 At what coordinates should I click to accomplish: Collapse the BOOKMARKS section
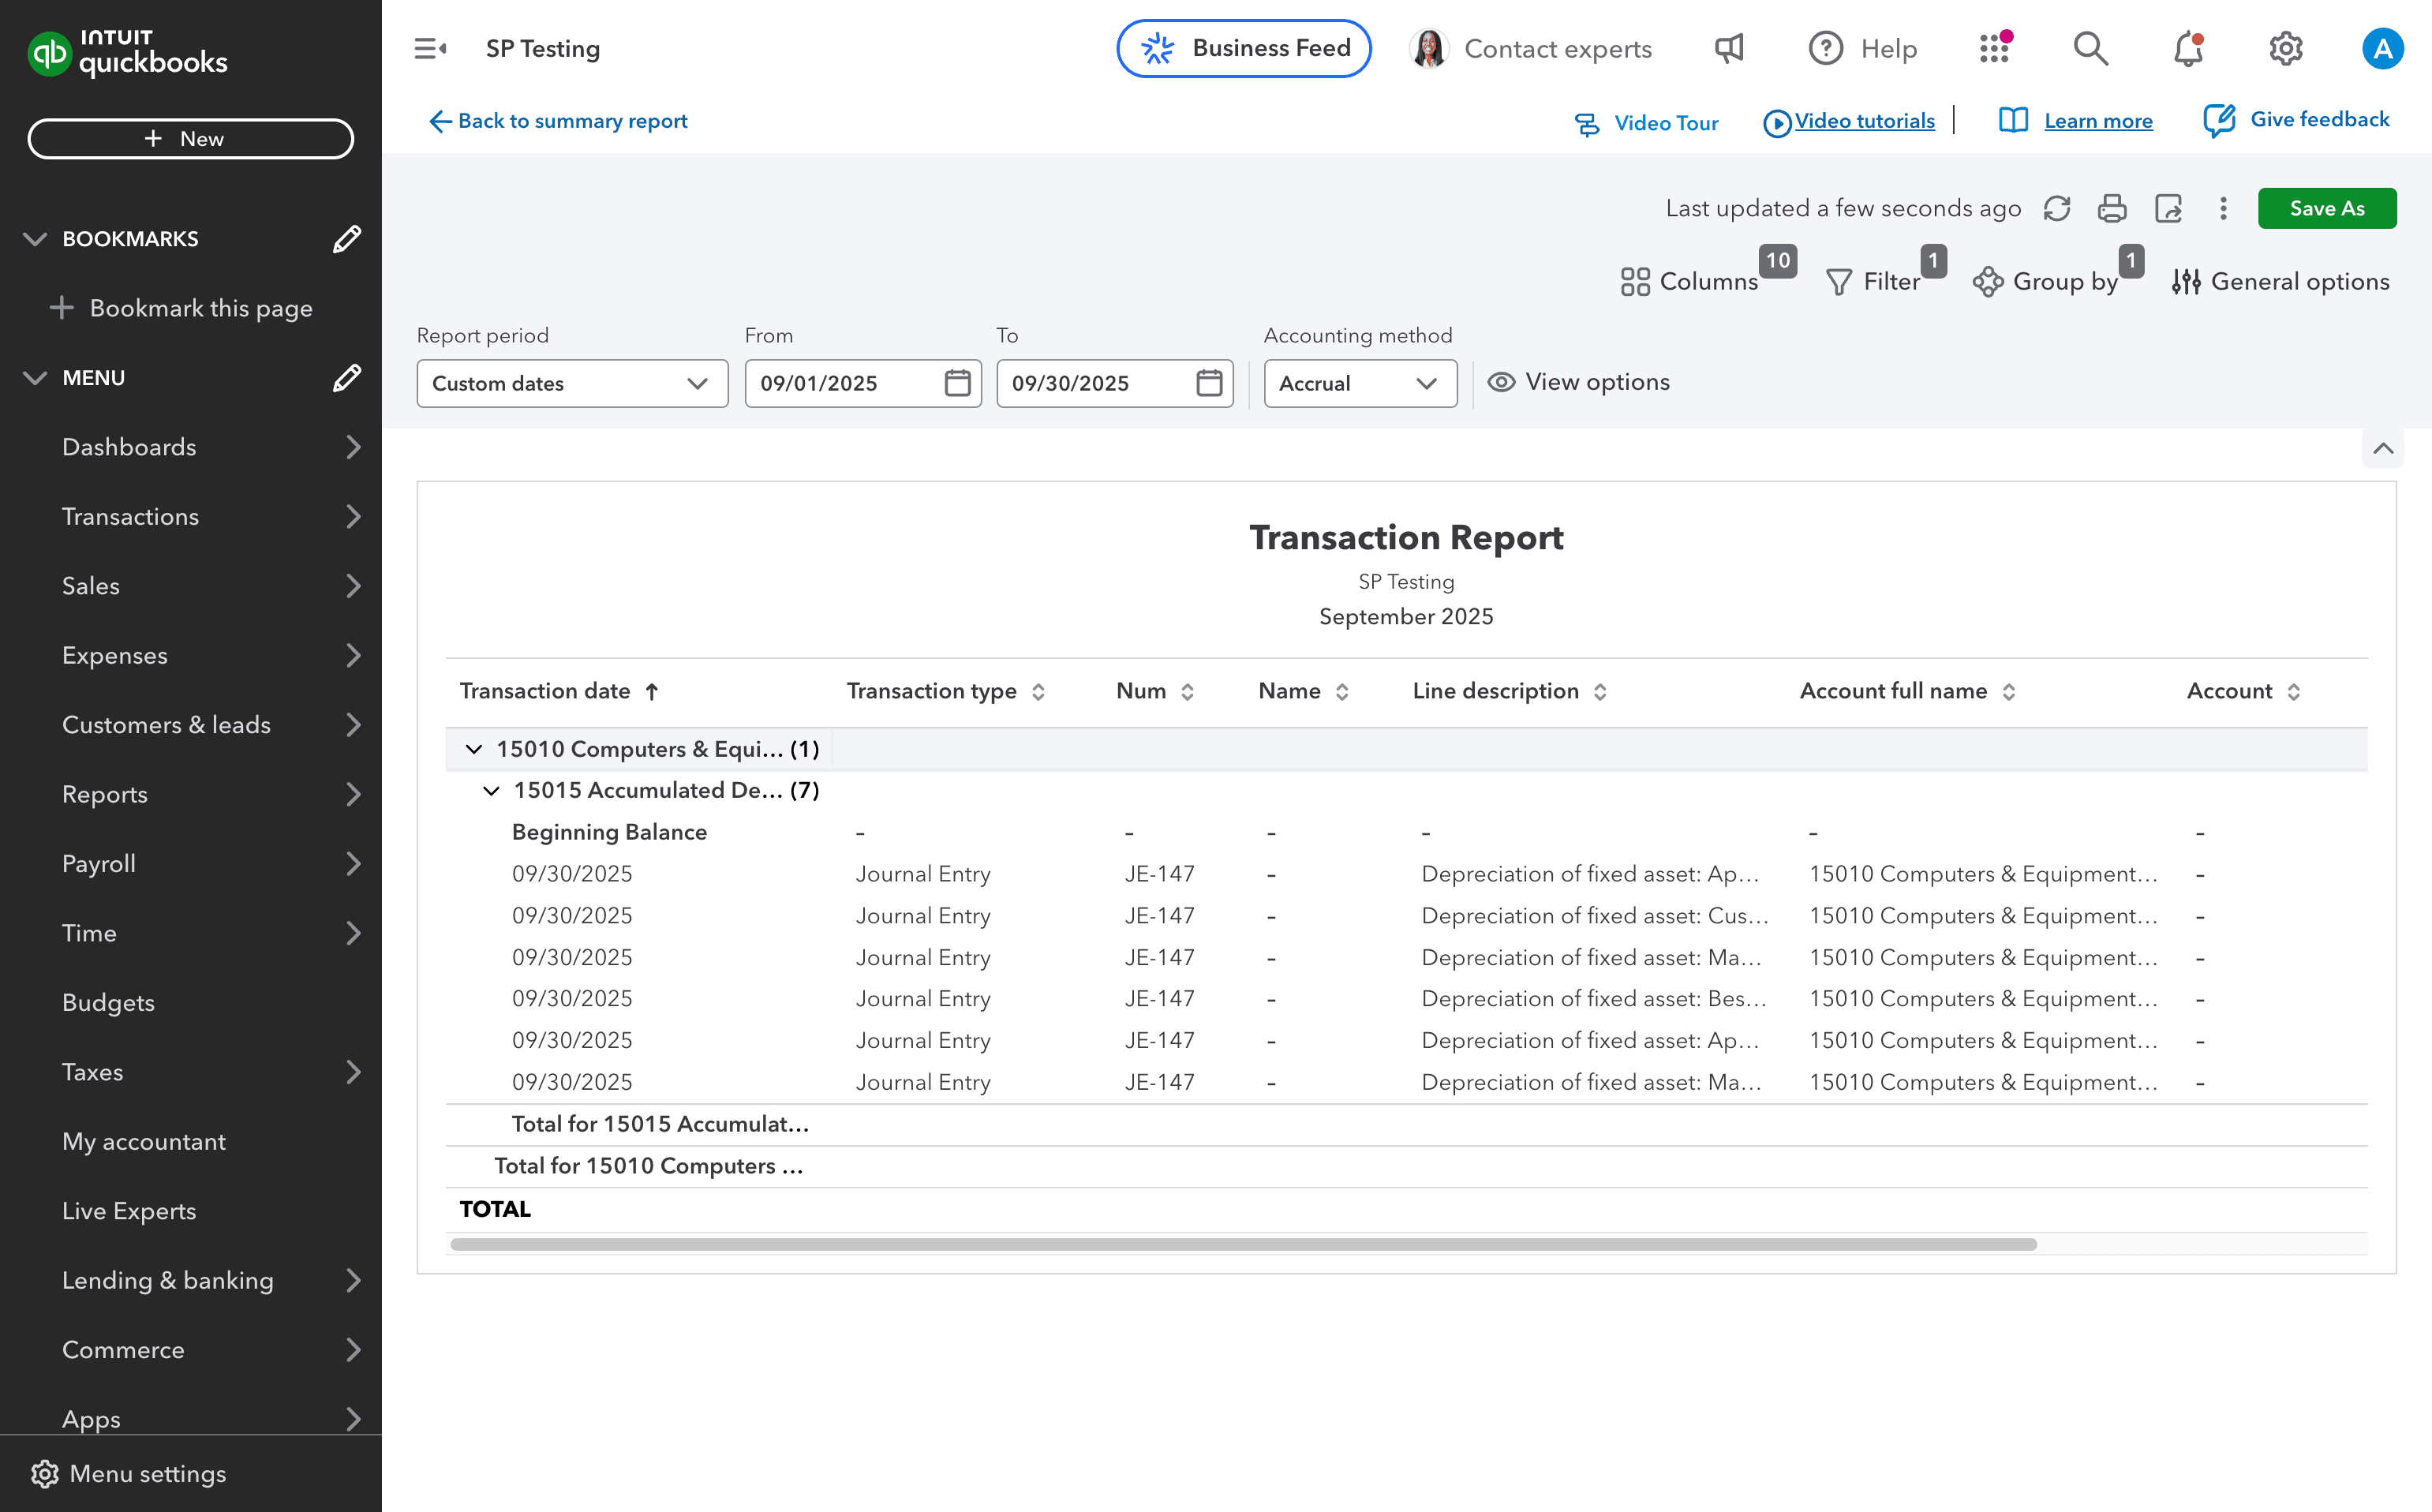click(x=35, y=238)
